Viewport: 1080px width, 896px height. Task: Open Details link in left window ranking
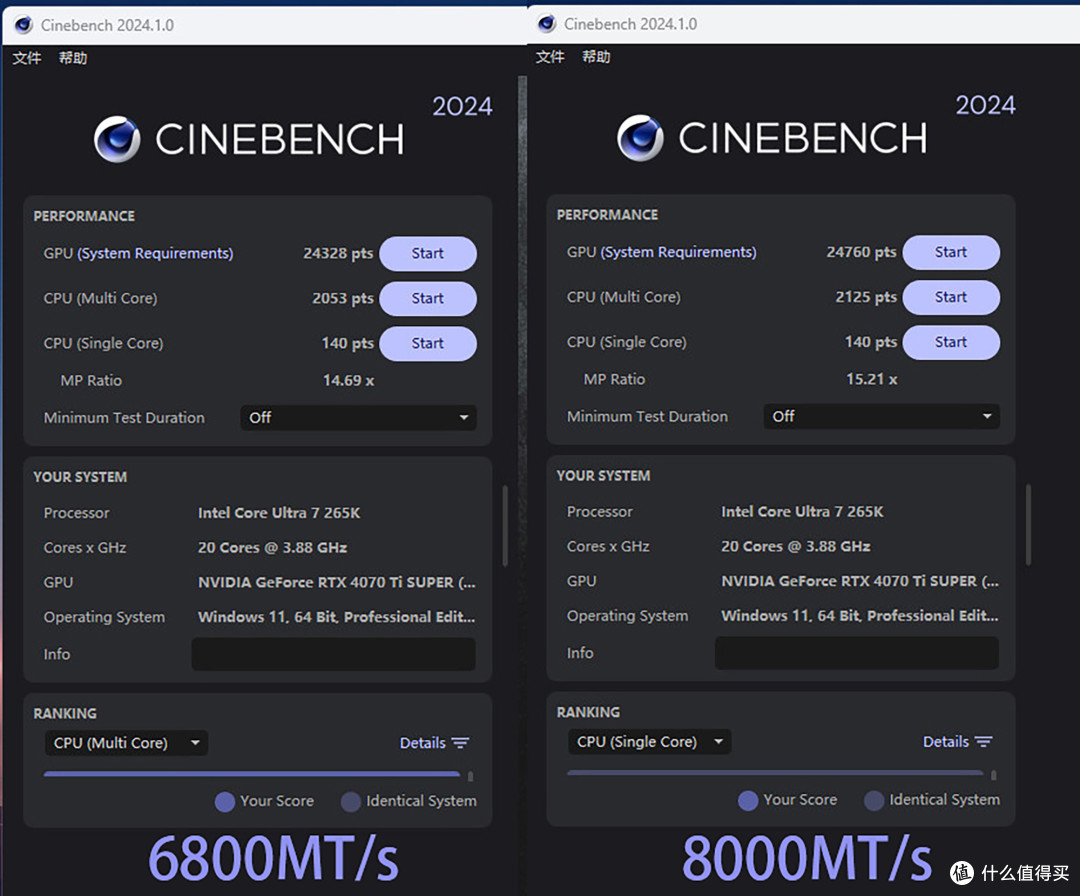click(x=423, y=743)
